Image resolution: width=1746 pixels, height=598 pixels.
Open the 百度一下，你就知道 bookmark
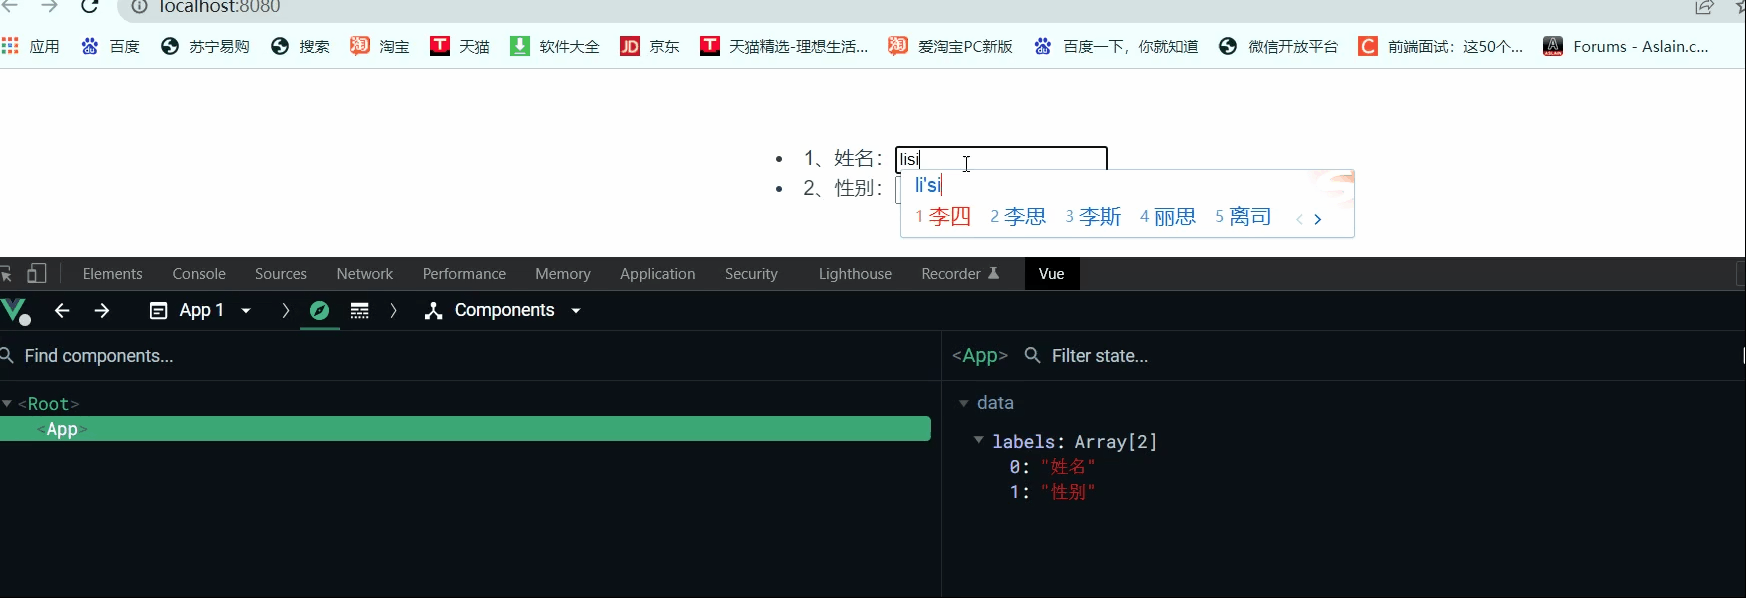1116,46
